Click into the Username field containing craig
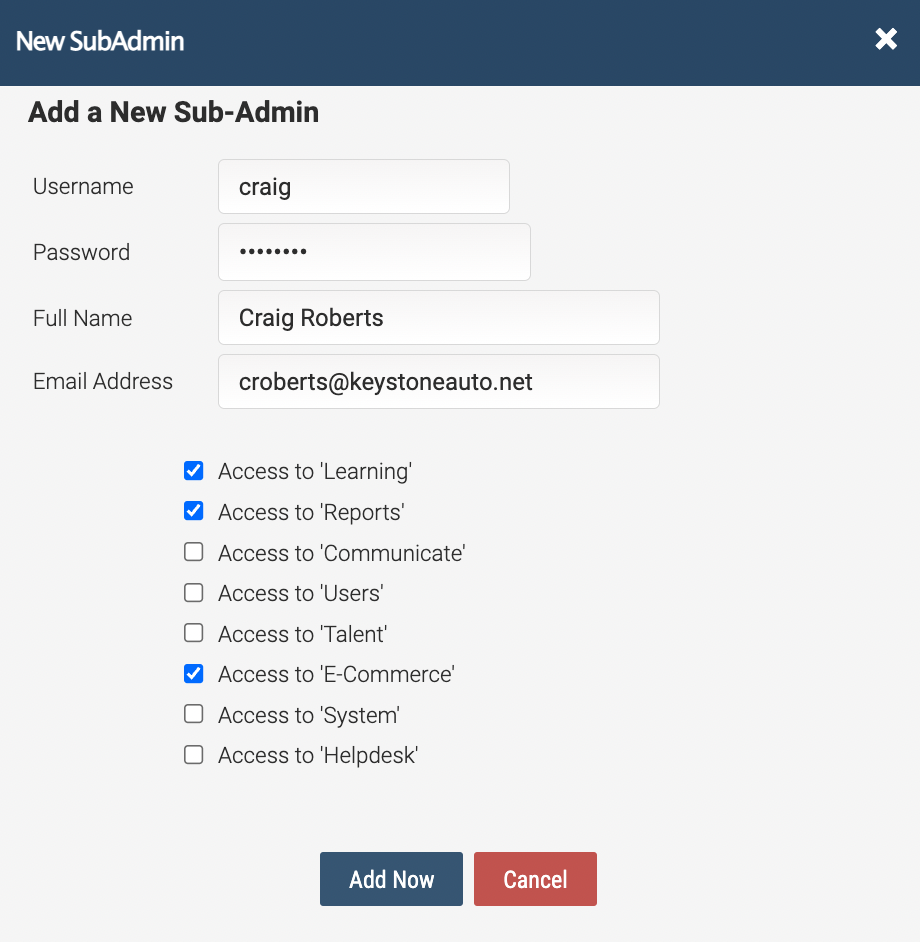The height and width of the screenshot is (942, 920). pos(364,186)
